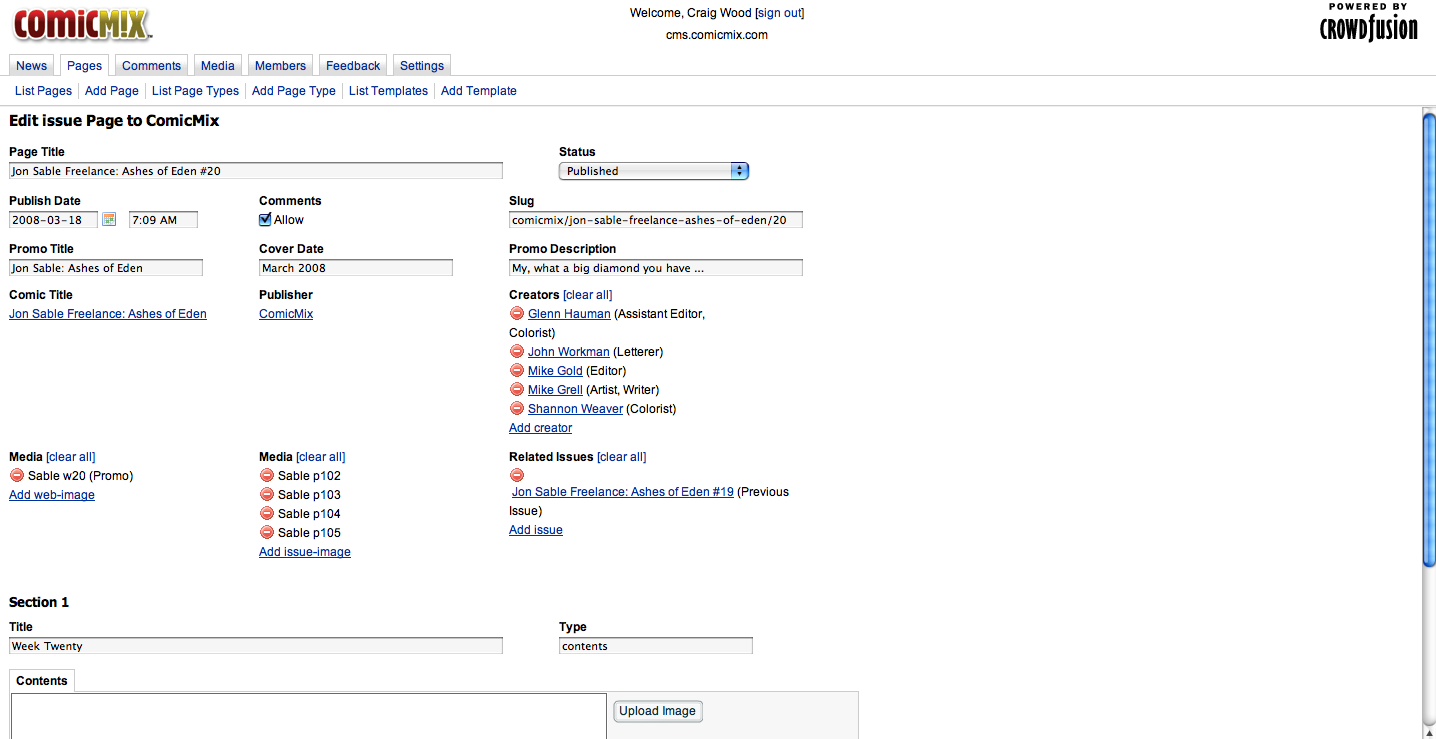Open the Status dropdown
1436x739 pixels.
(x=654, y=171)
